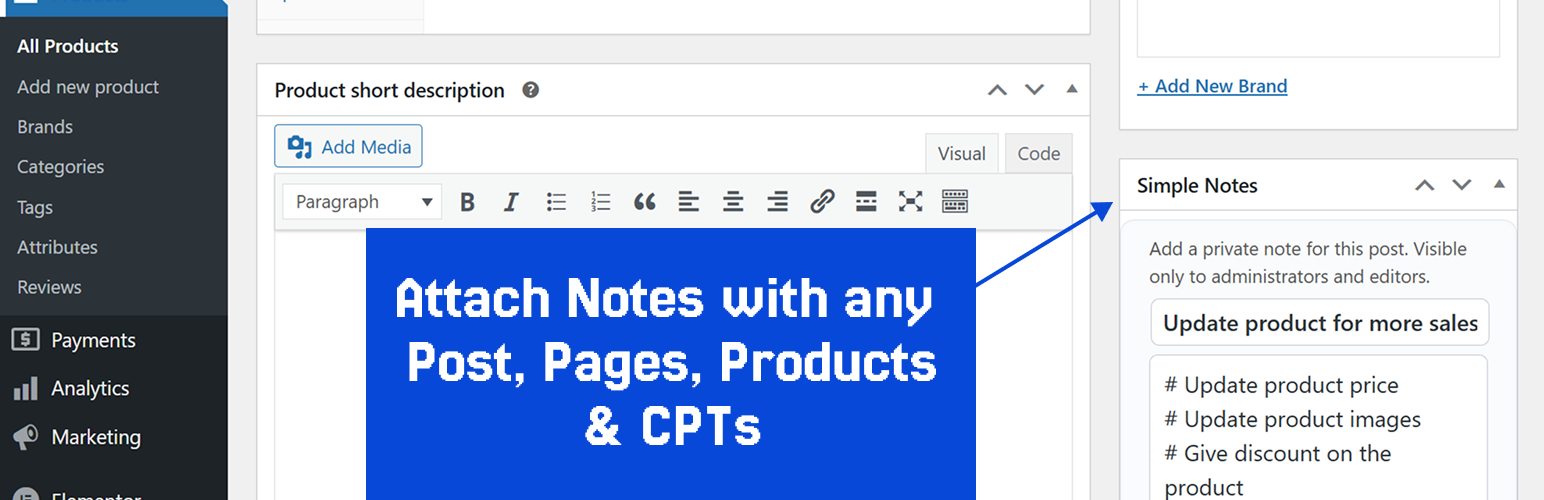Open Reviews submenu item
Screen dimensions: 1544x500
pos(49,287)
